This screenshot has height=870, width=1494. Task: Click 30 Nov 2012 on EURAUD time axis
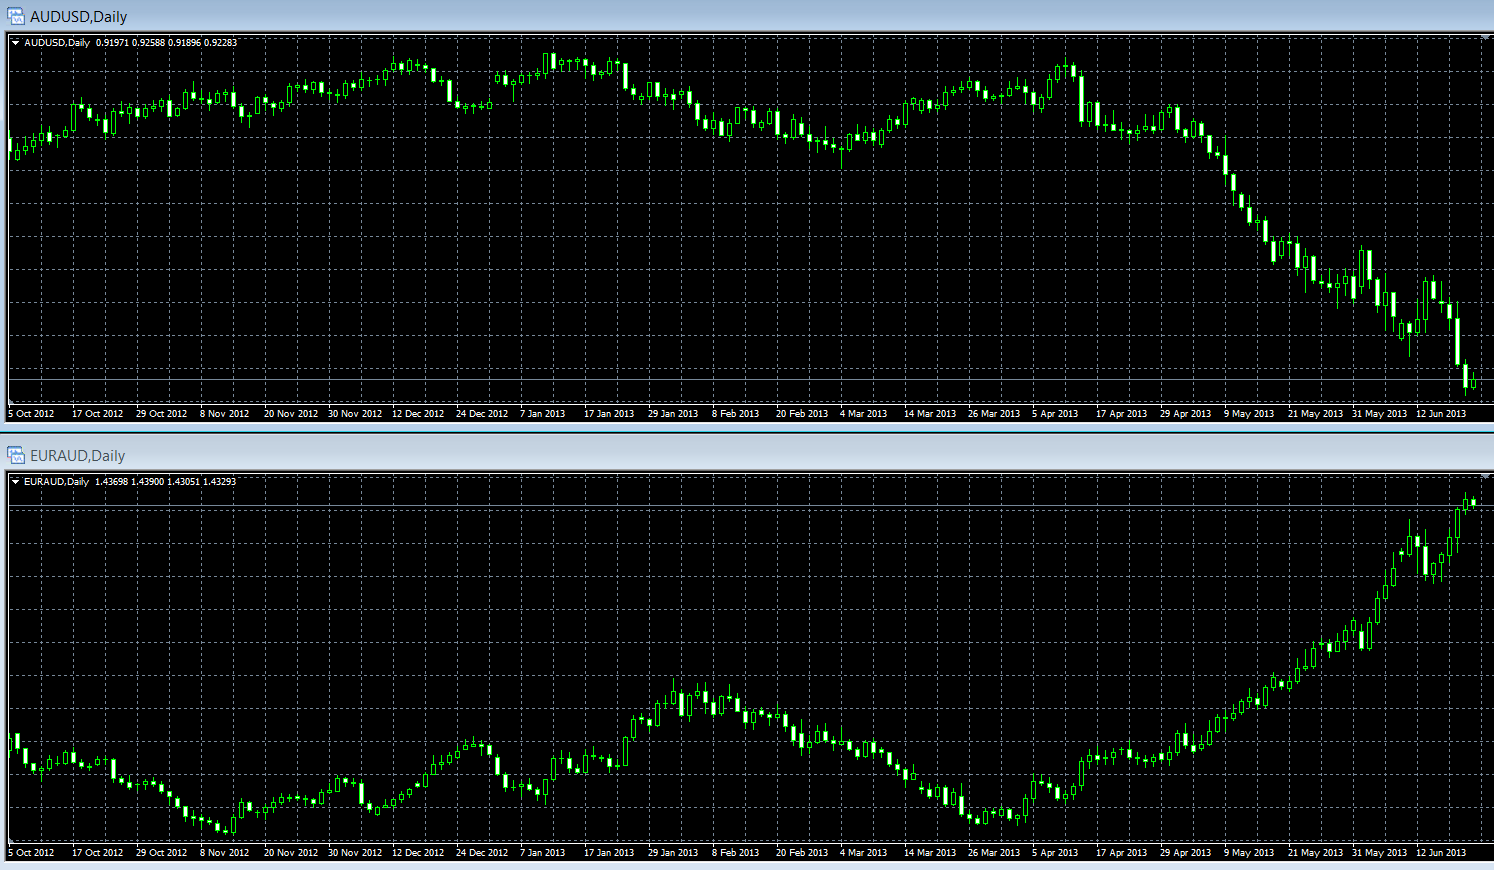click(x=355, y=853)
